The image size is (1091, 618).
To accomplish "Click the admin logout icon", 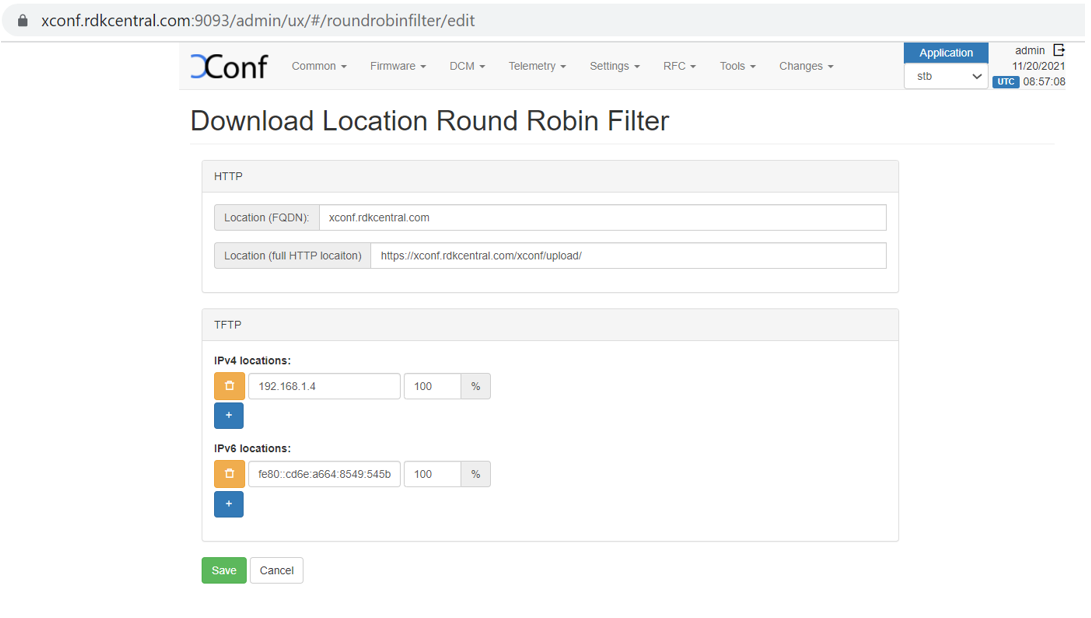I will point(1059,50).
